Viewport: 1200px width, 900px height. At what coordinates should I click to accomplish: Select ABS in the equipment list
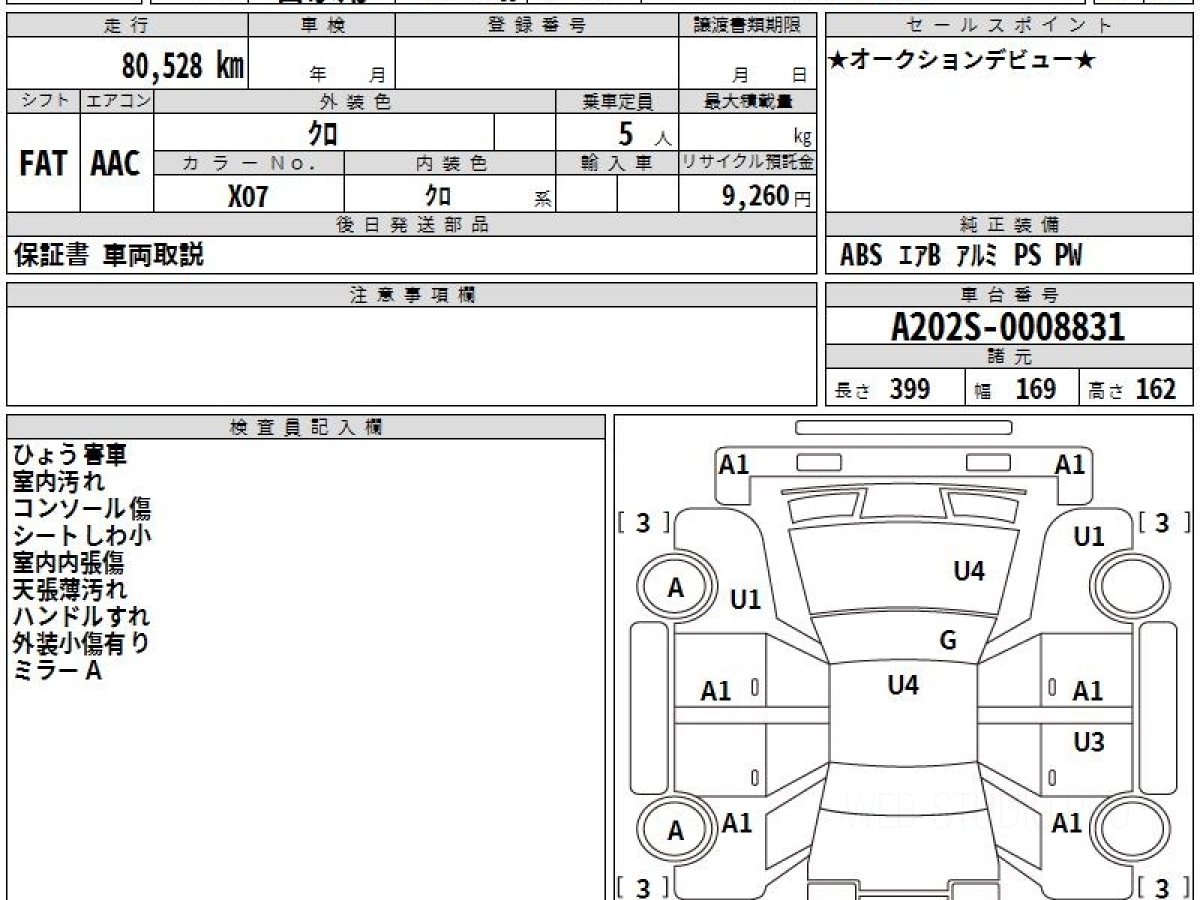[x=861, y=256]
